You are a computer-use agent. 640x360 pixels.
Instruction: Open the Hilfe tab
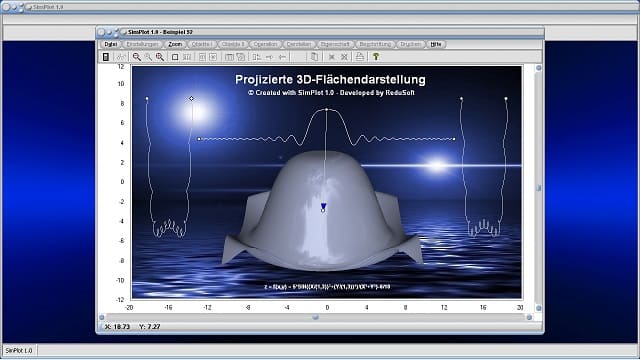tap(436, 44)
